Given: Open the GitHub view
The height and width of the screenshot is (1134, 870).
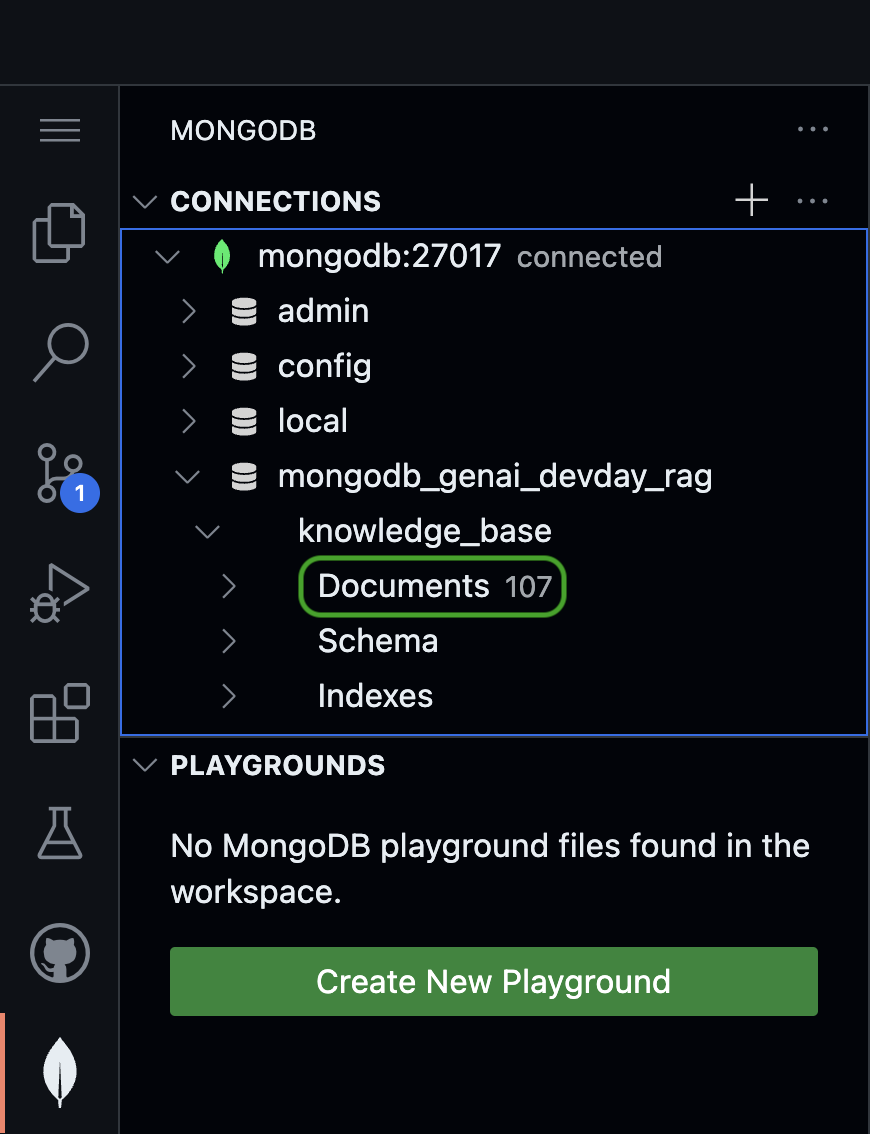Looking at the screenshot, I should pyautogui.click(x=60, y=952).
